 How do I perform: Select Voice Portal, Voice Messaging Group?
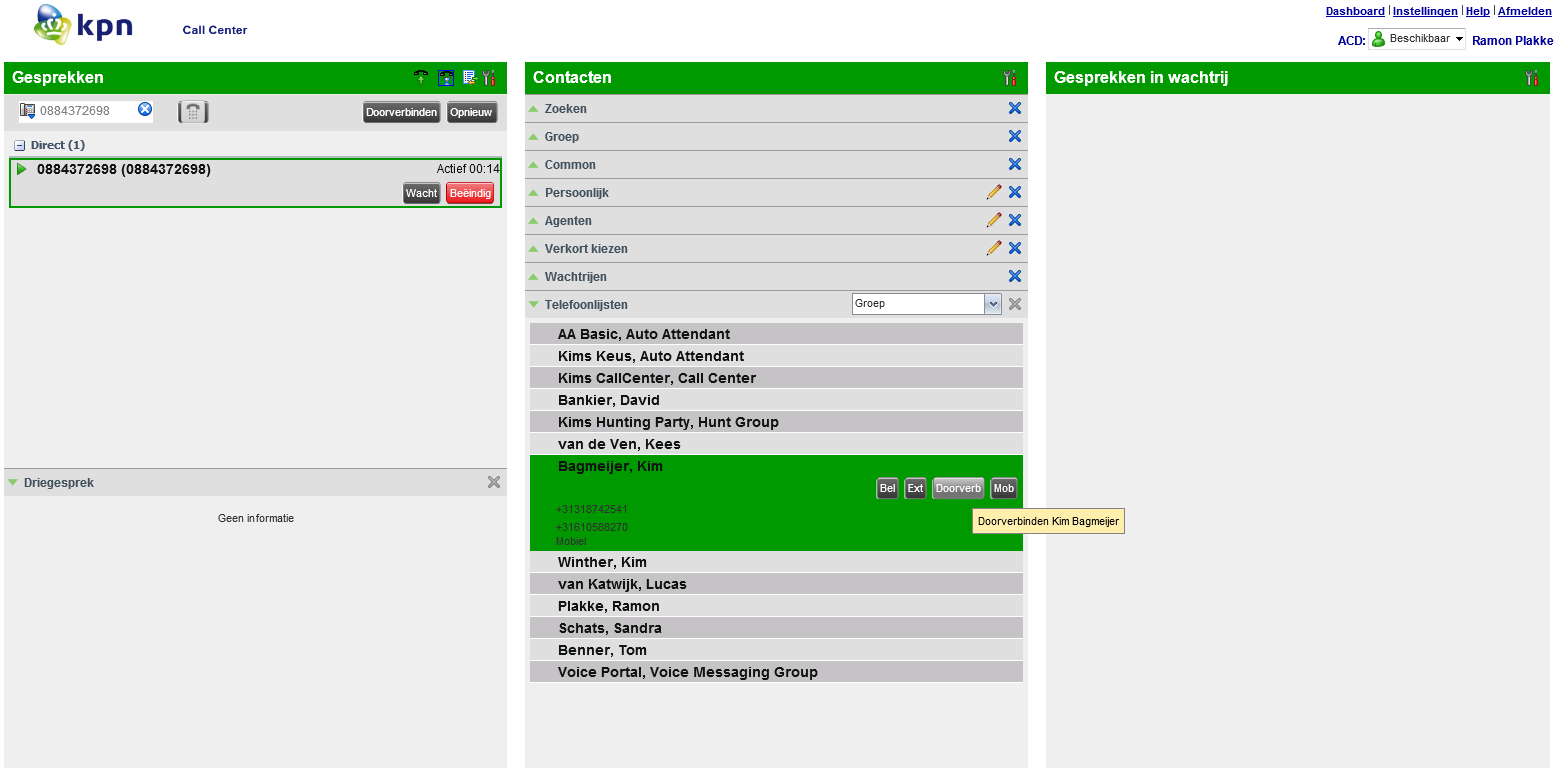(x=776, y=672)
